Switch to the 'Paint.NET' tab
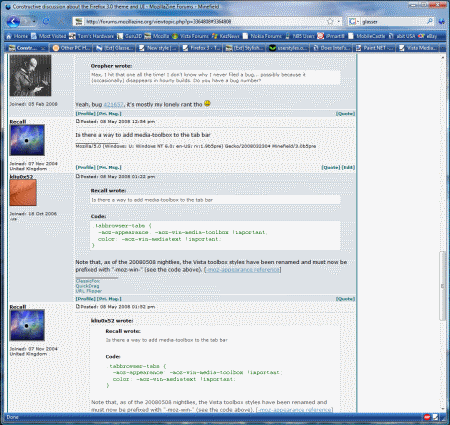This screenshot has height=425, width=450. tap(374, 48)
